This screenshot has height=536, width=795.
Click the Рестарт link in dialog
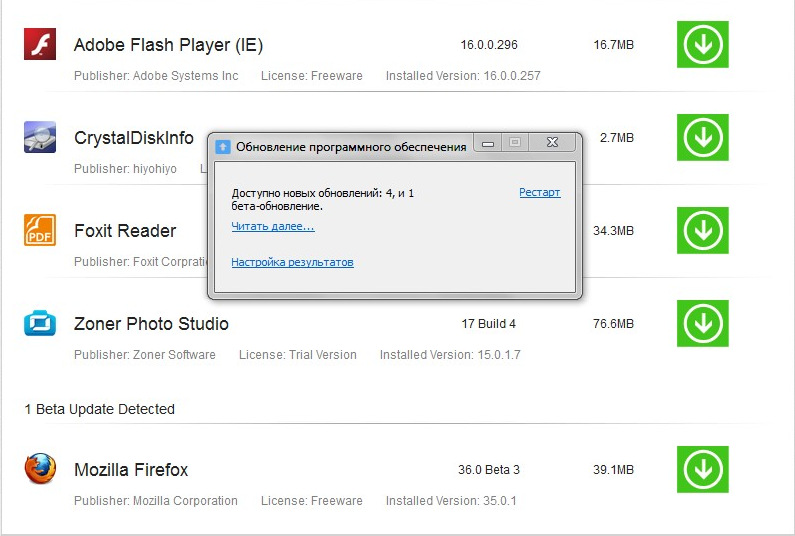click(539, 192)
